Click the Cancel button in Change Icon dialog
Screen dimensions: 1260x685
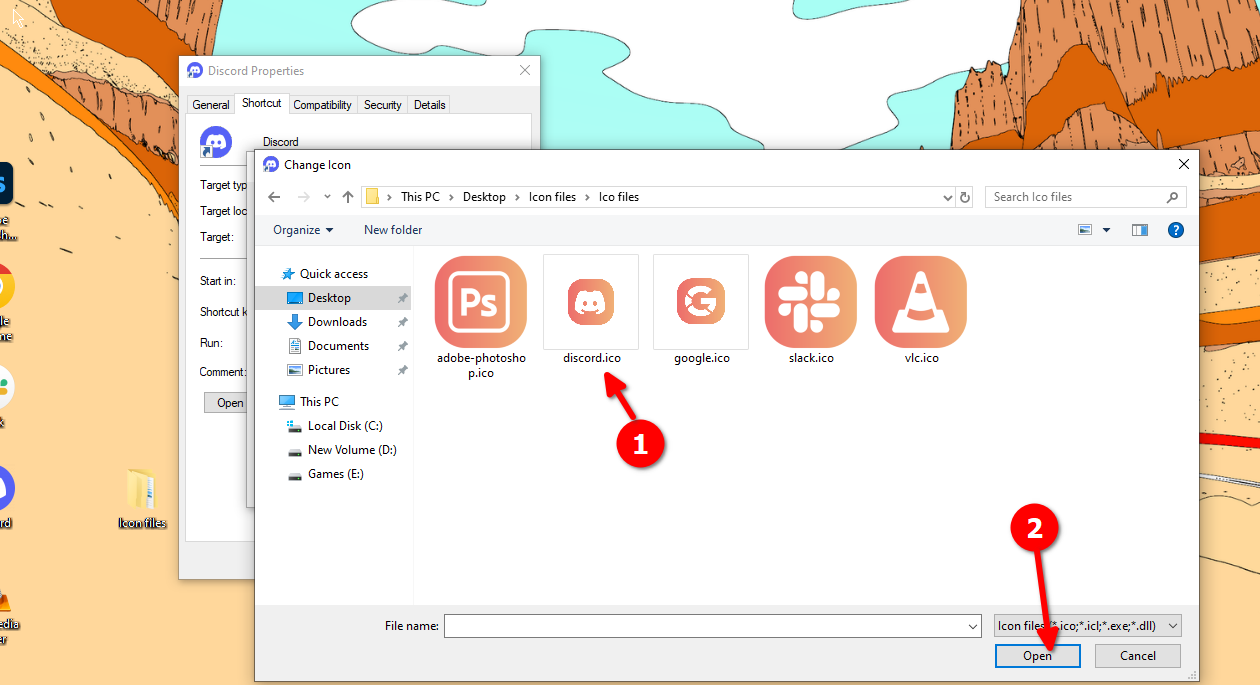coord(1138,656)
